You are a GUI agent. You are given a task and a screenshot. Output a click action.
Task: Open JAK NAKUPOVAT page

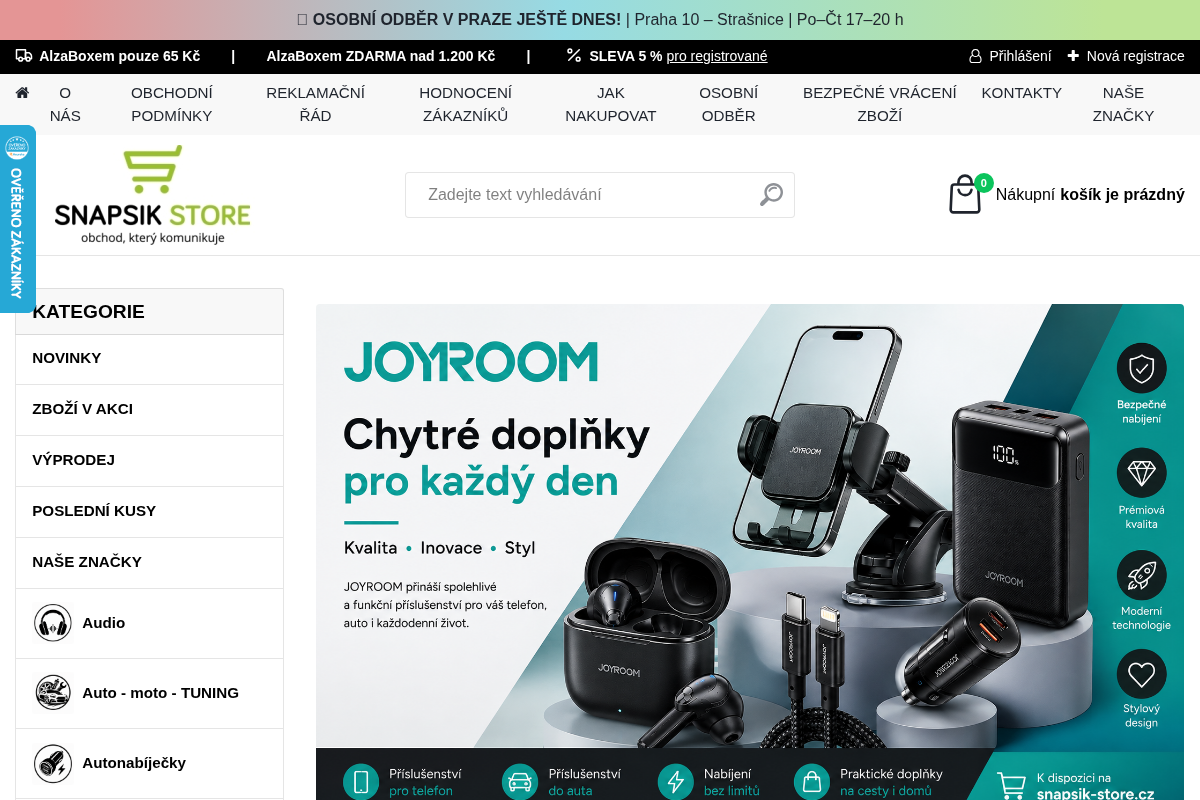pos(611,104)
